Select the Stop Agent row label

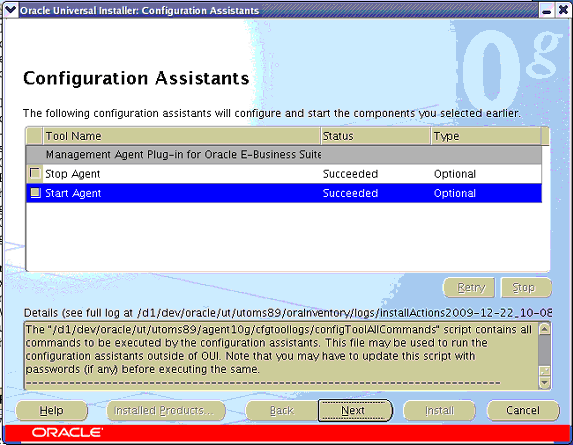(x=72, y=174)
